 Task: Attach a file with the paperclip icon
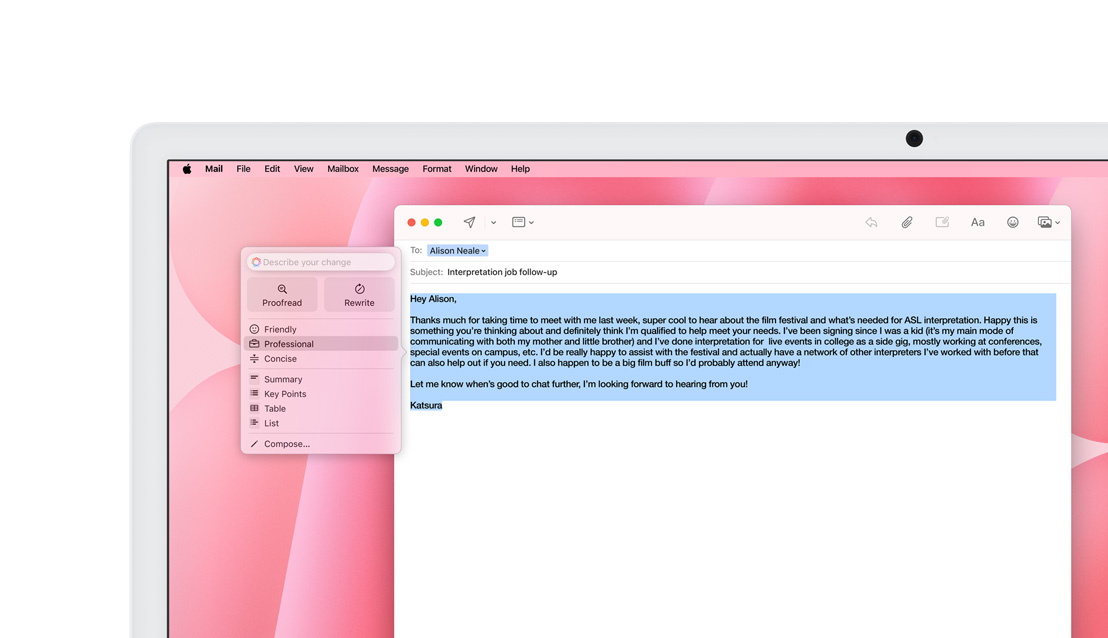pyautogui.click(x=906, y=222)
